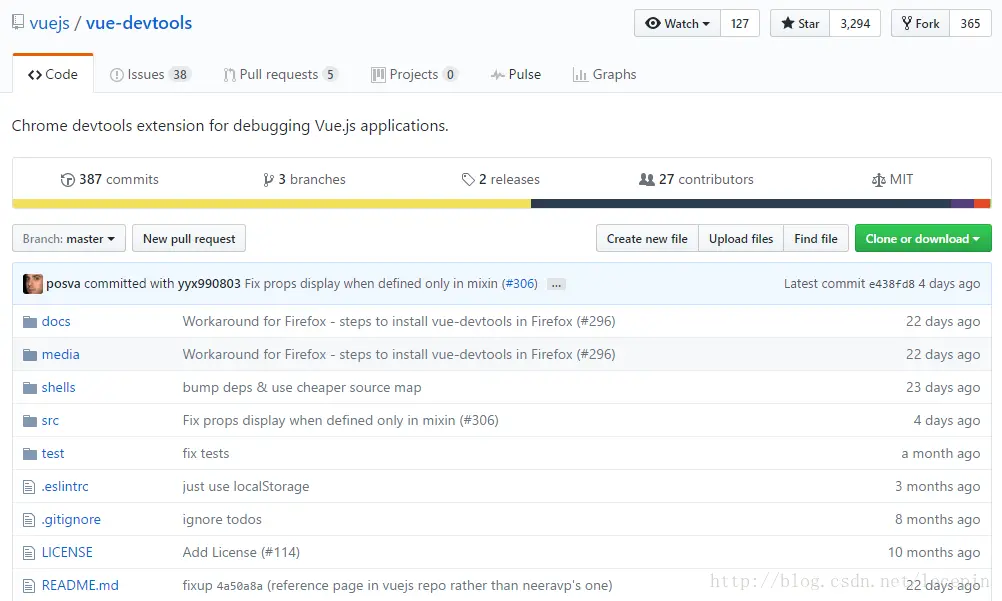The width and height of the screenshot is (1002, 601).
Task: Click the src folder icon
Action: [x=29, y=421]
